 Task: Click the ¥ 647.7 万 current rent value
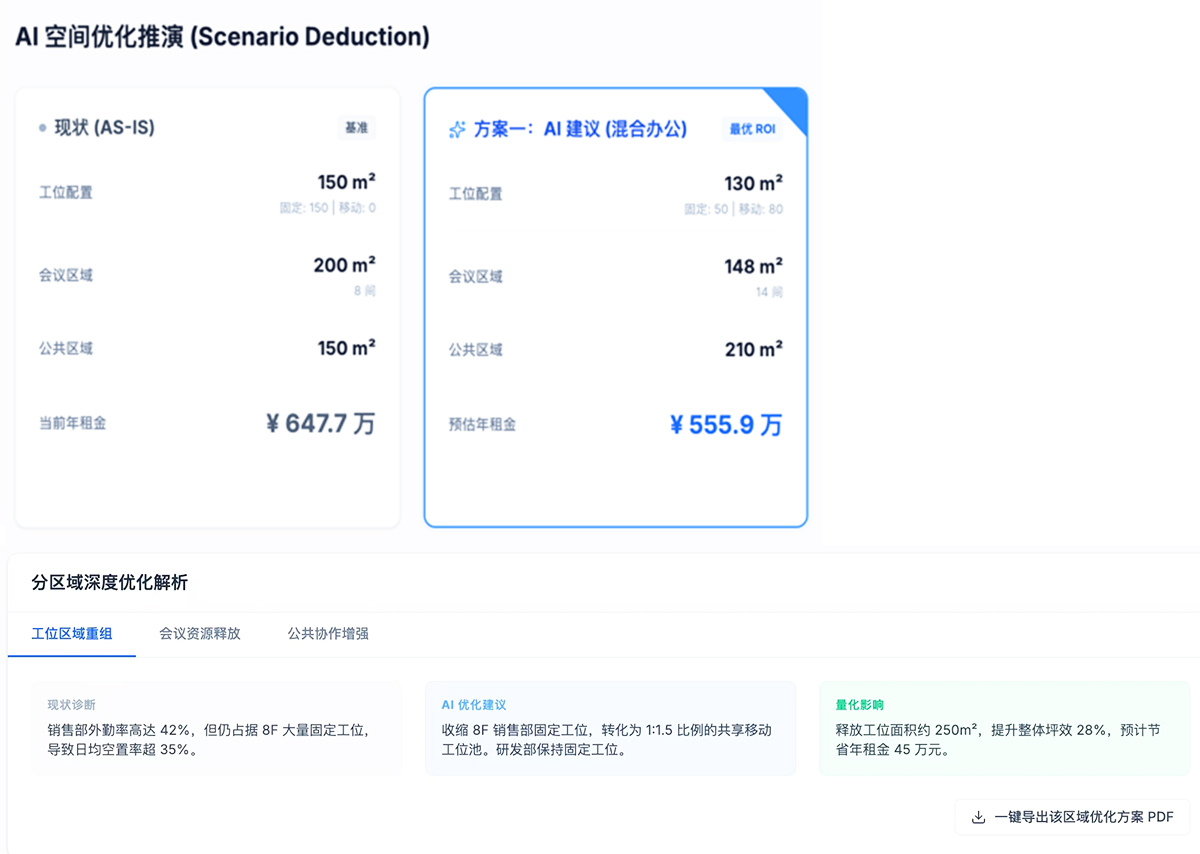(x=320, y=424)
